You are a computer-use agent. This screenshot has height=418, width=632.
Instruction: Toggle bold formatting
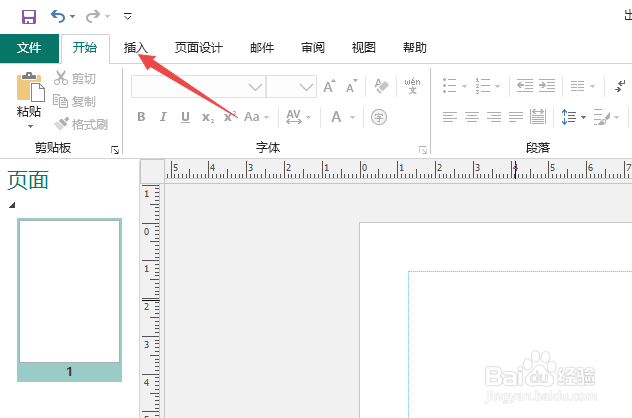(x=141, y=117)
